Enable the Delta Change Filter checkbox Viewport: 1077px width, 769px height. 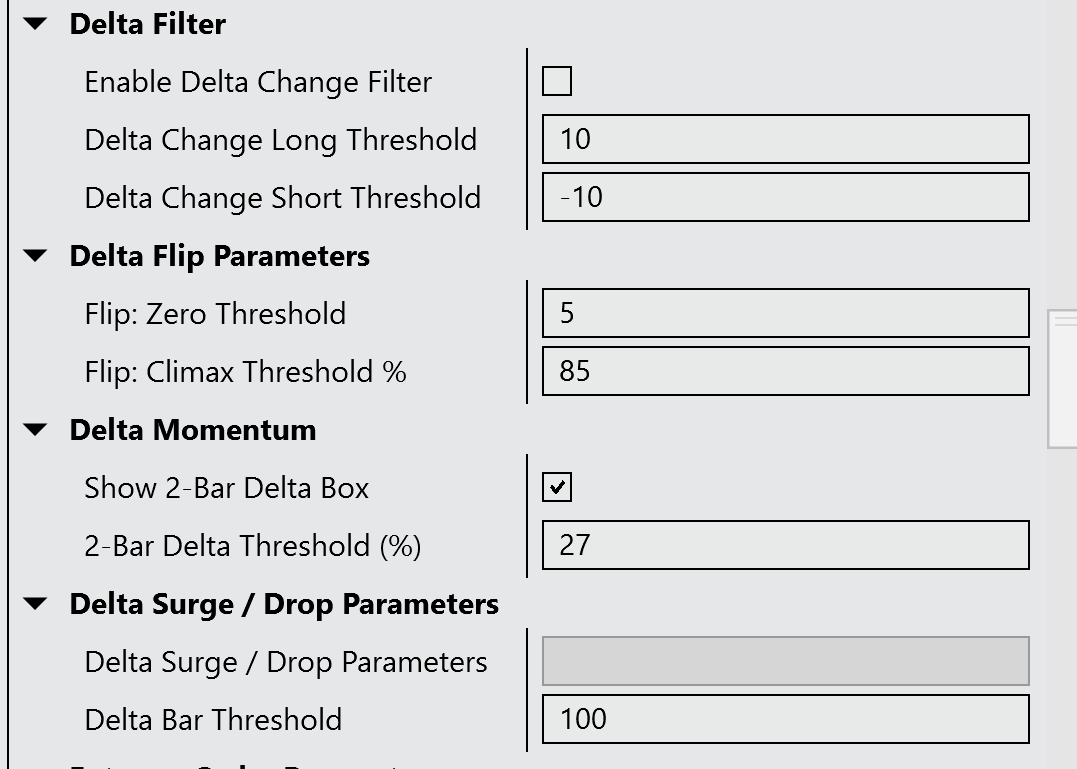557,81
